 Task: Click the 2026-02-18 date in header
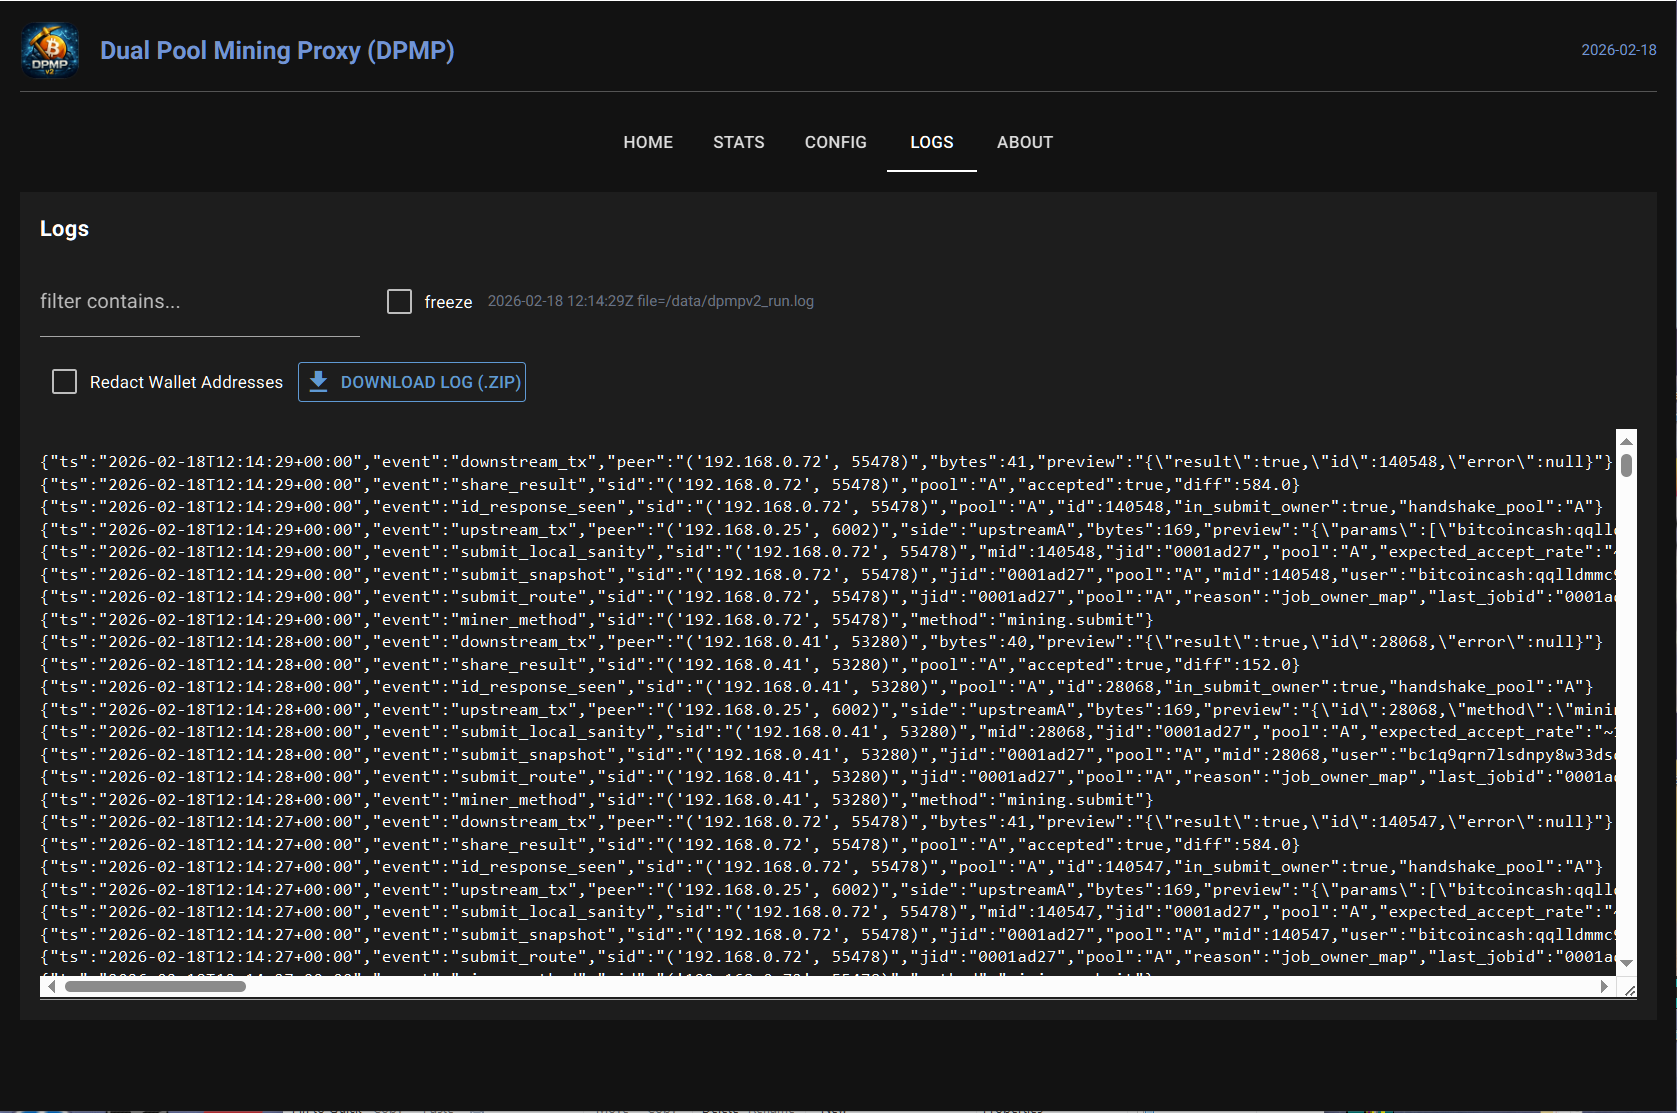pyautogui.click(x=1618, y=50)
